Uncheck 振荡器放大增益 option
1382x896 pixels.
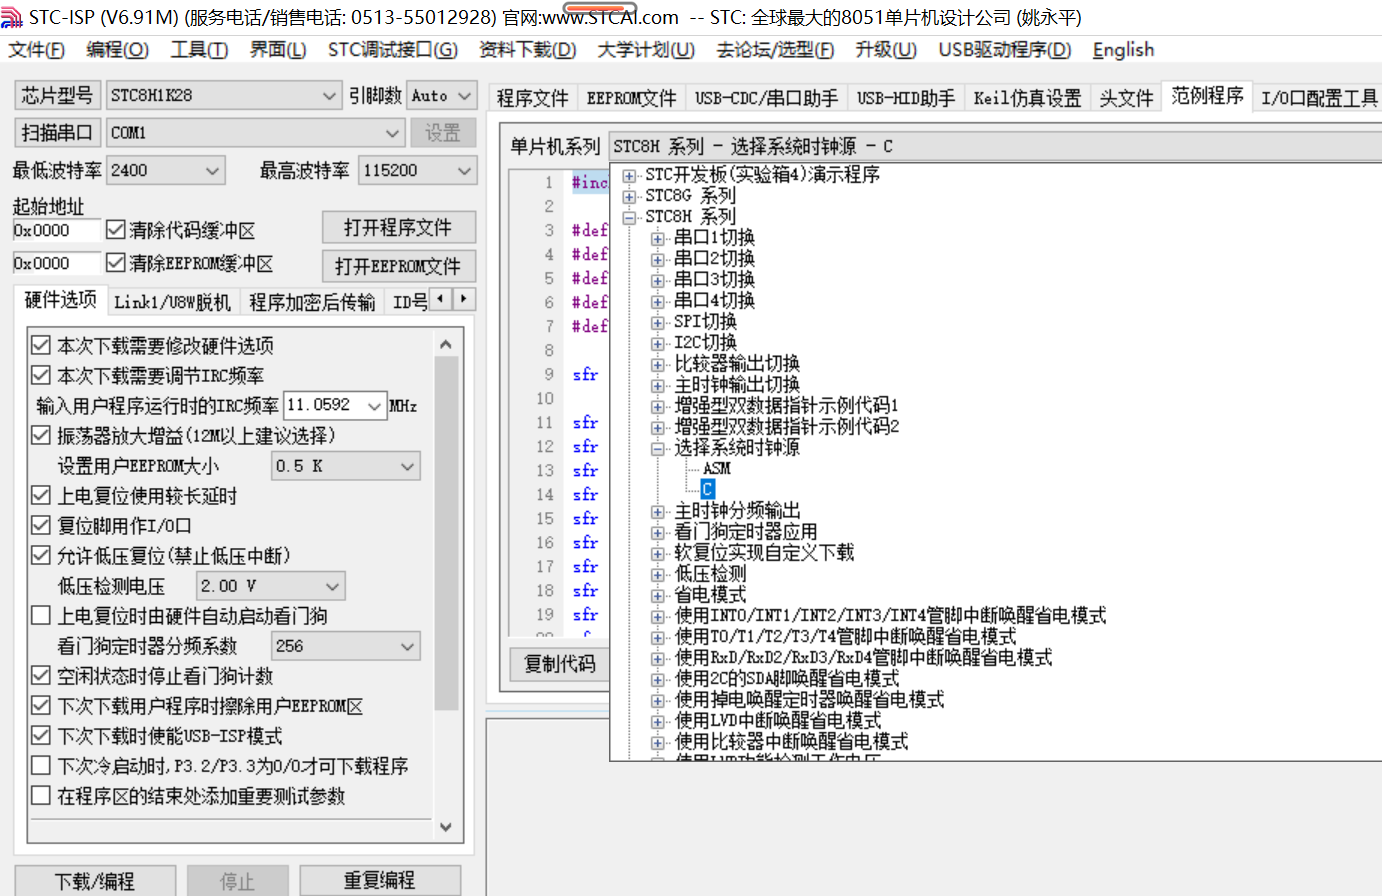click(x=41, y=436)
